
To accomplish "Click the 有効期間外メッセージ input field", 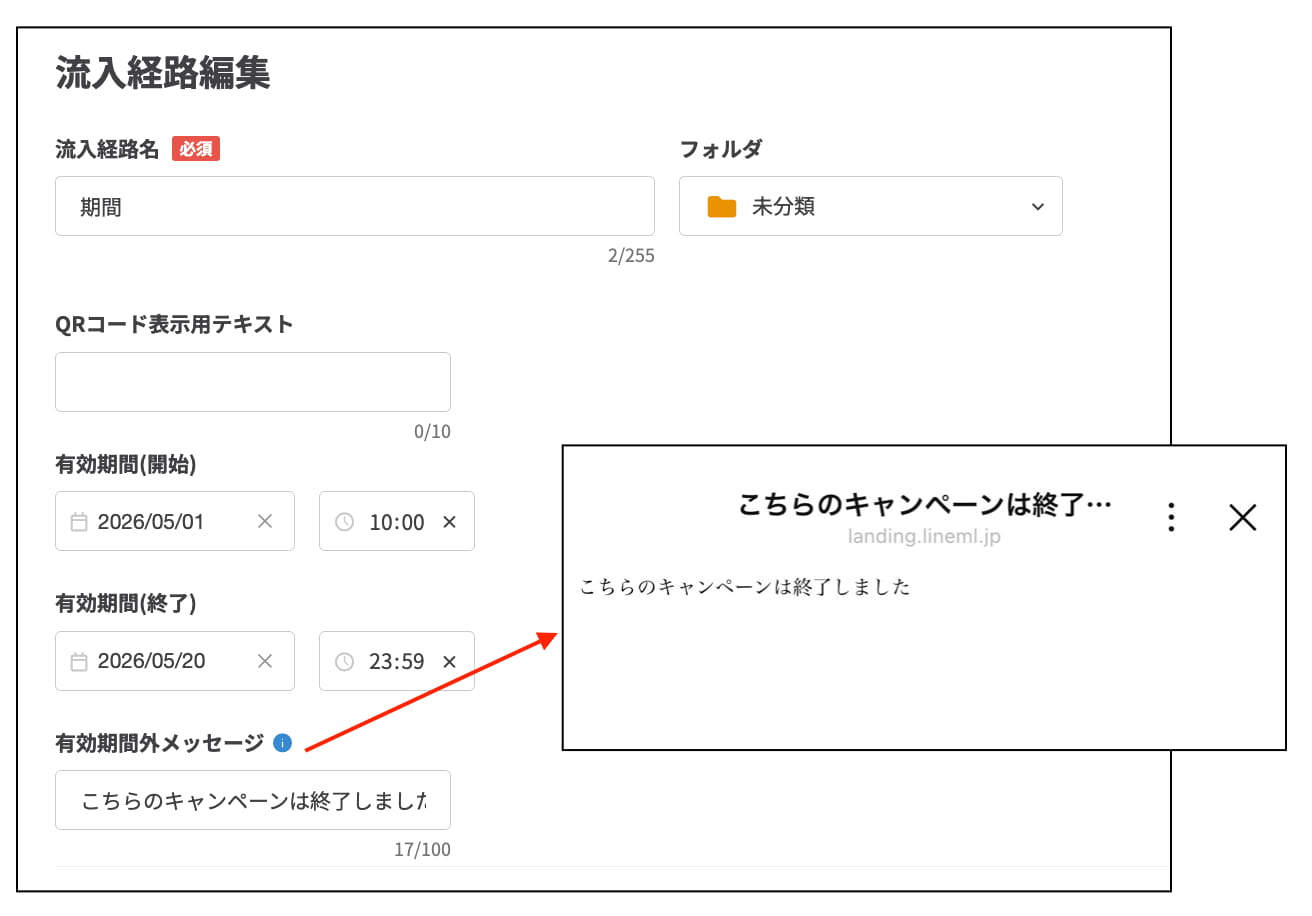I will (x=252, y=800).
